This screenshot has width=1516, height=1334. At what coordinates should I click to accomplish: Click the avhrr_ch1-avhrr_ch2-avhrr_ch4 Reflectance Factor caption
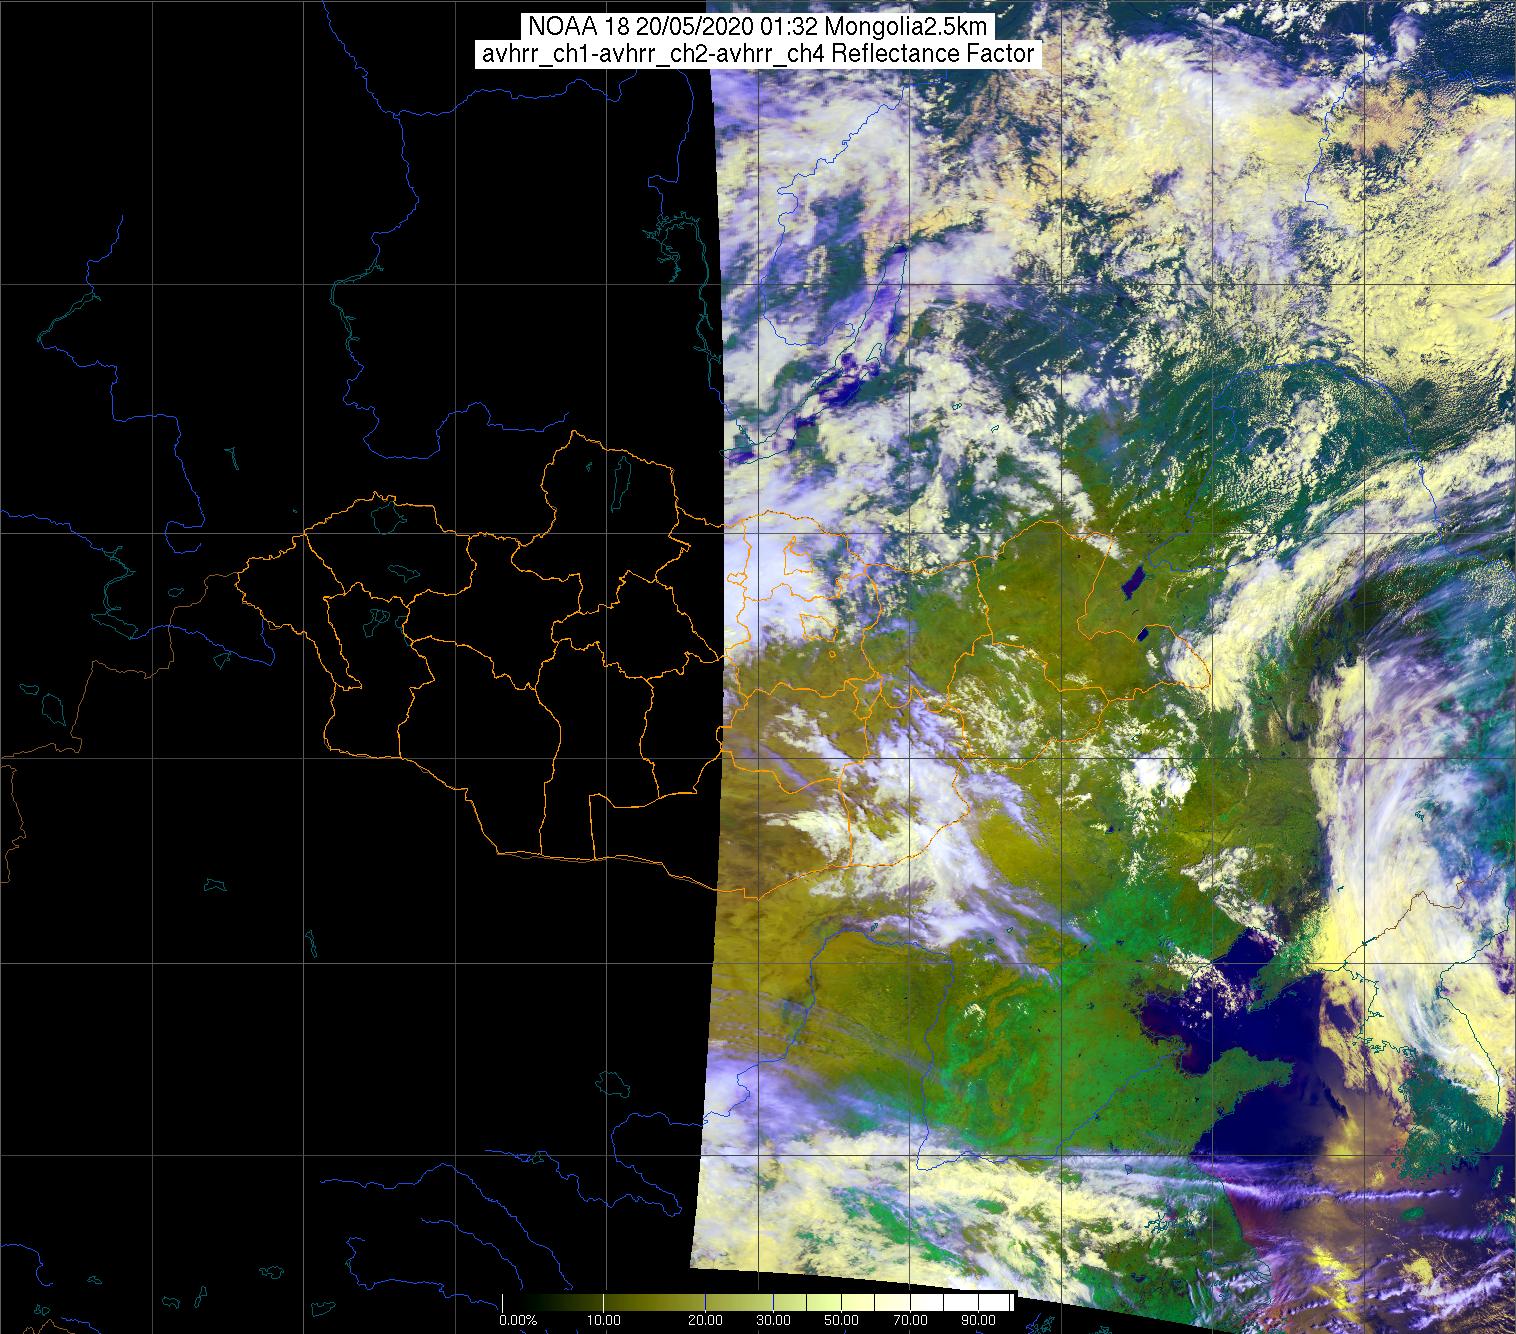[758, 54]
